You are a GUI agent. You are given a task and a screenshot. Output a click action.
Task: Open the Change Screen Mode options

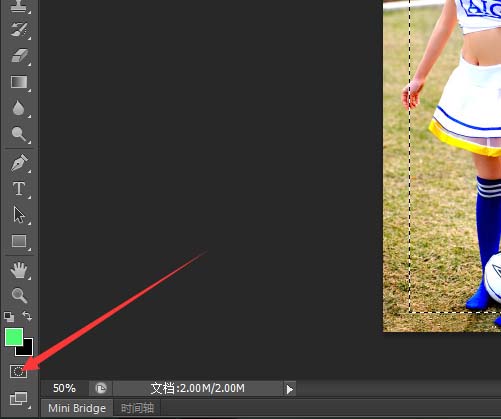click(x=19, y=399)
